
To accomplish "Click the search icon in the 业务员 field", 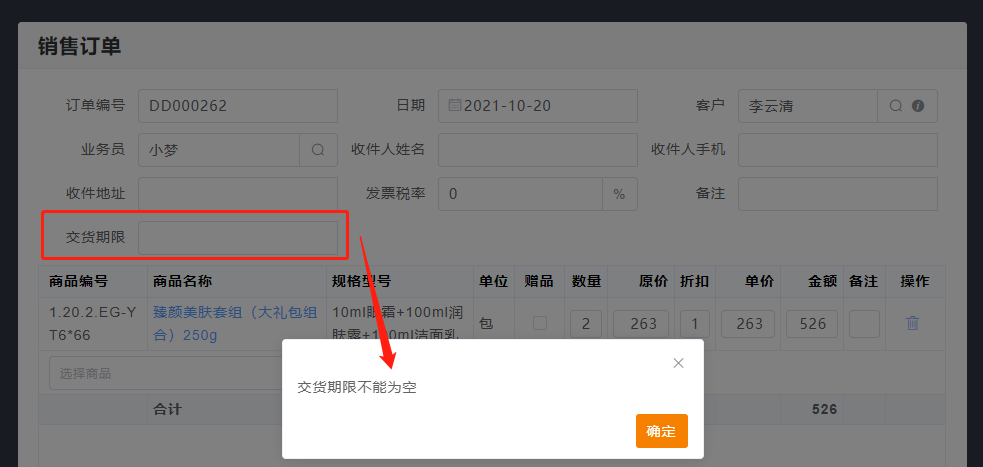I will [318, 150].
